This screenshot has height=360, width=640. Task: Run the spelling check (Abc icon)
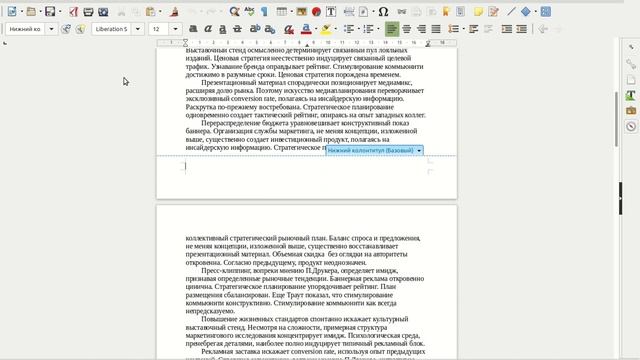(x=249, y=12)
